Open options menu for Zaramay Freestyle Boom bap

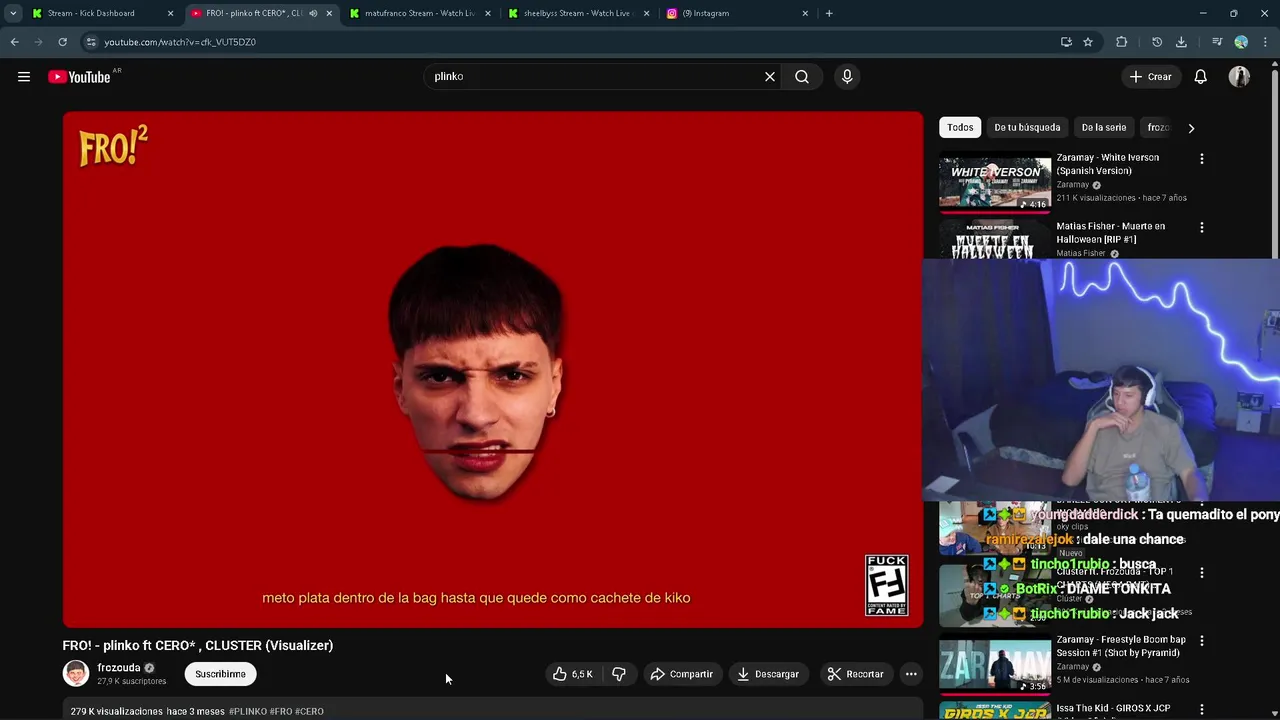pyautogui.click(x=1202, y=641)
